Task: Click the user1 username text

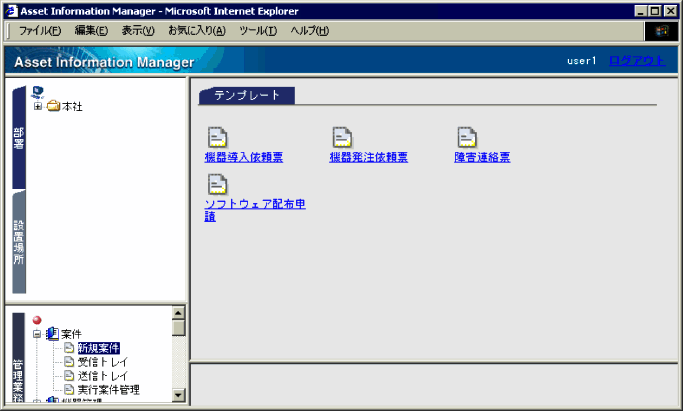Action: 581,61
